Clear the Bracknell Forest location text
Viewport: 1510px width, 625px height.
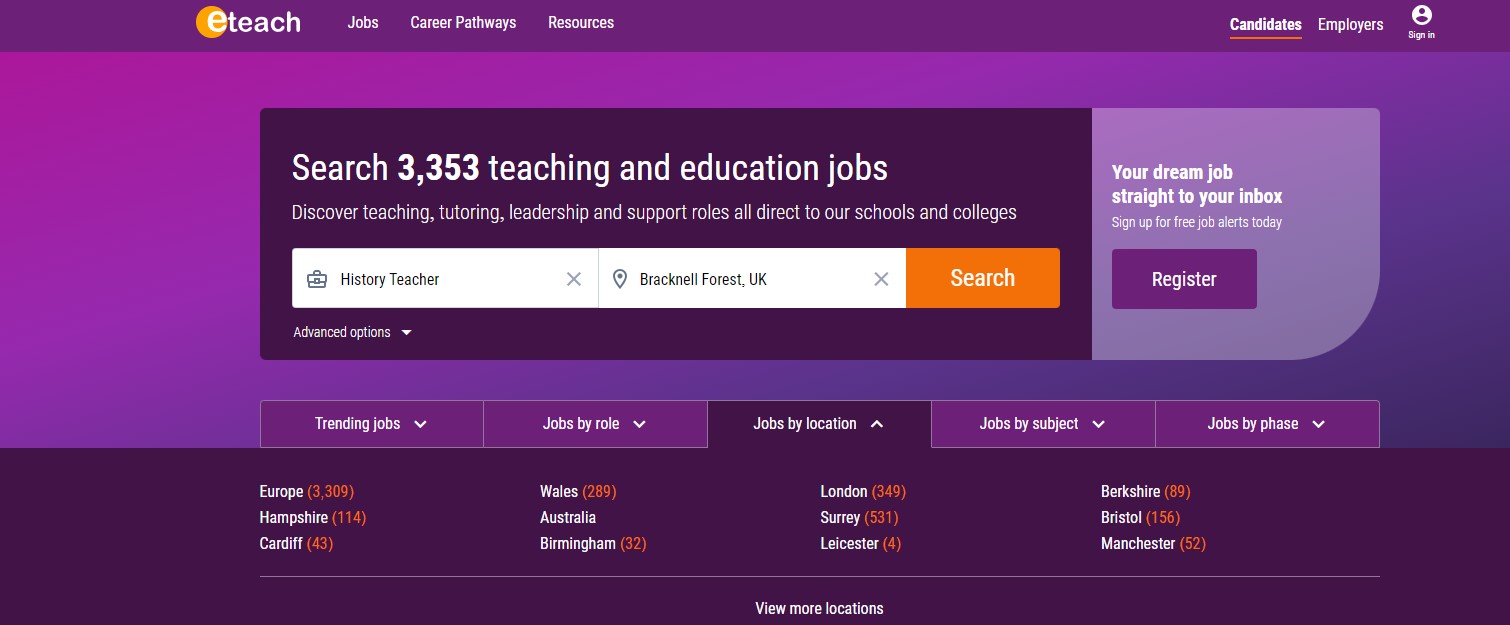click(x=881, y=279)
